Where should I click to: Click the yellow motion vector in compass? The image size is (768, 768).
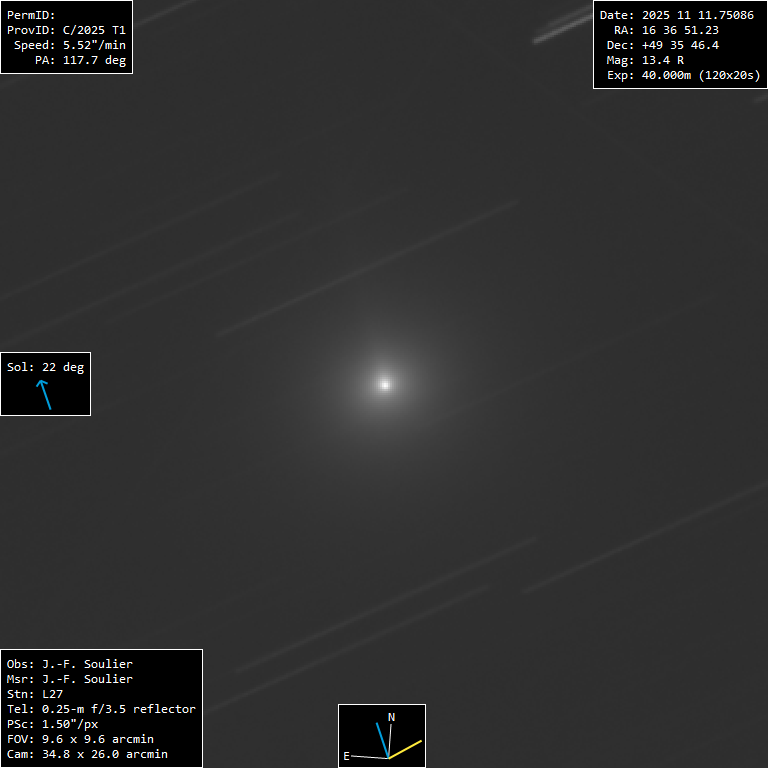pos(405,749)
